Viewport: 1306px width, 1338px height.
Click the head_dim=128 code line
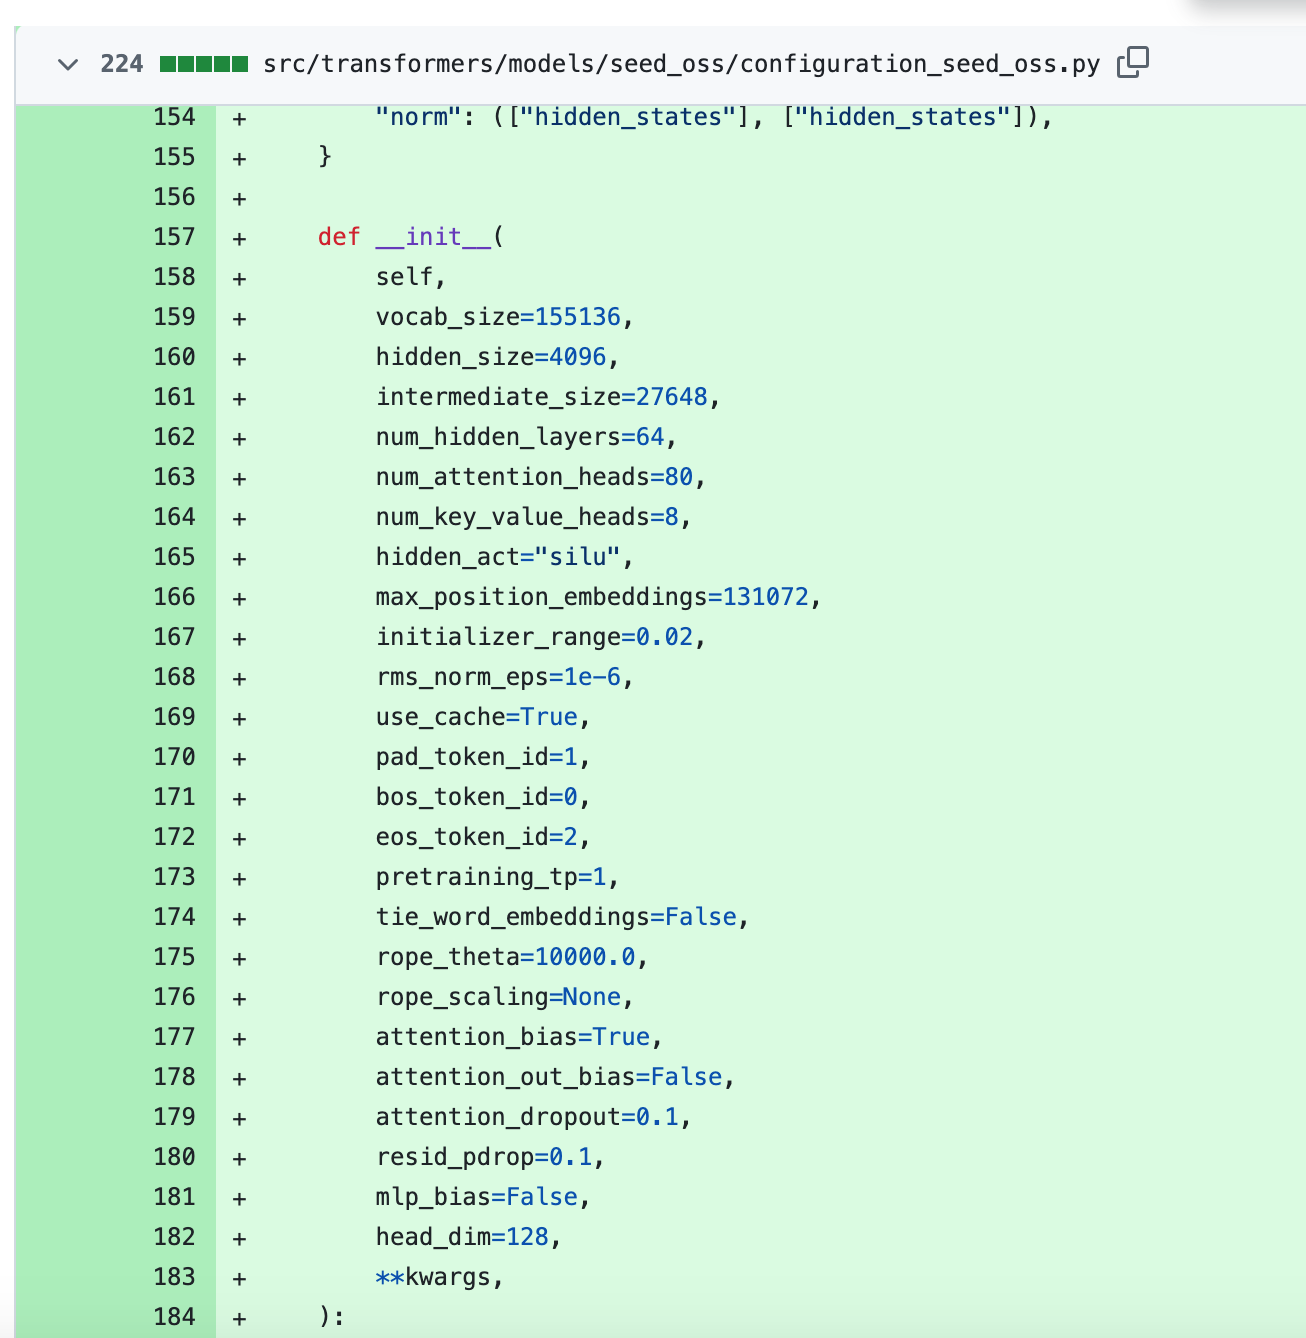point(467,1237)
